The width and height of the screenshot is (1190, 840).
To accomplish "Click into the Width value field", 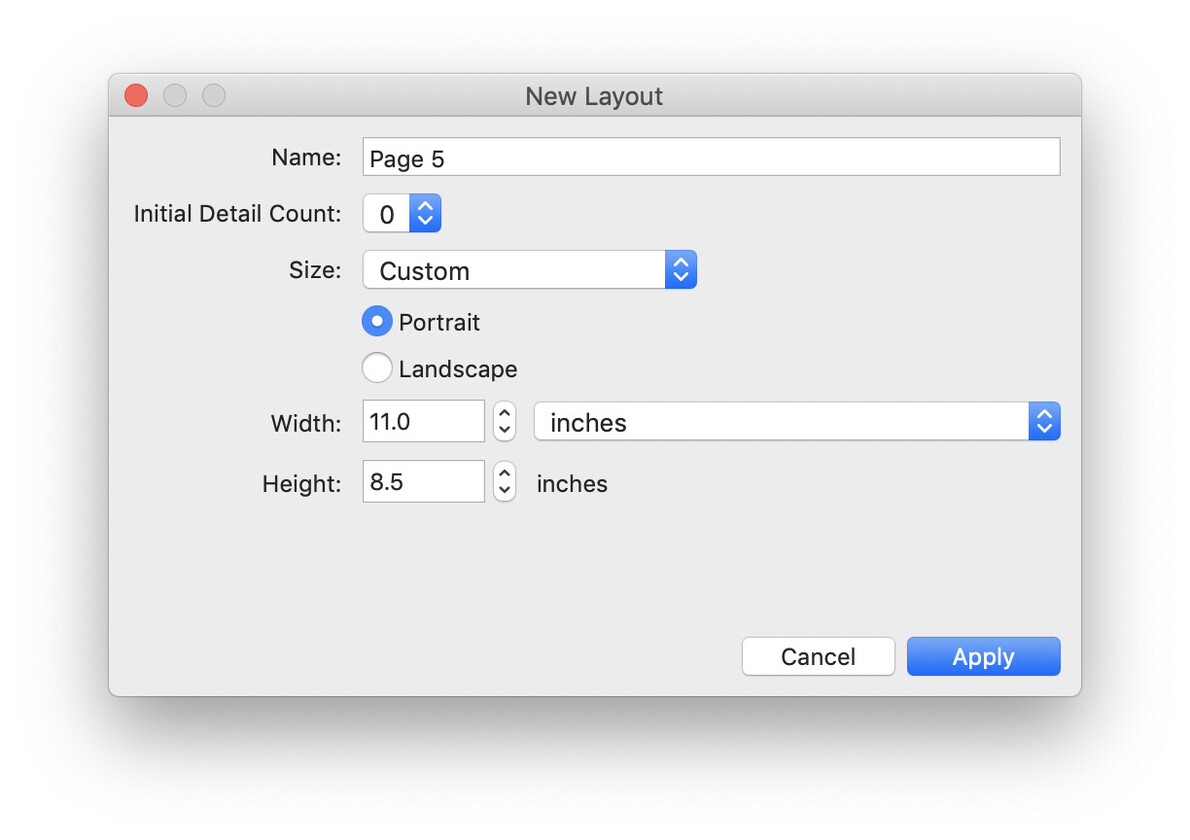I will [423, 422].
